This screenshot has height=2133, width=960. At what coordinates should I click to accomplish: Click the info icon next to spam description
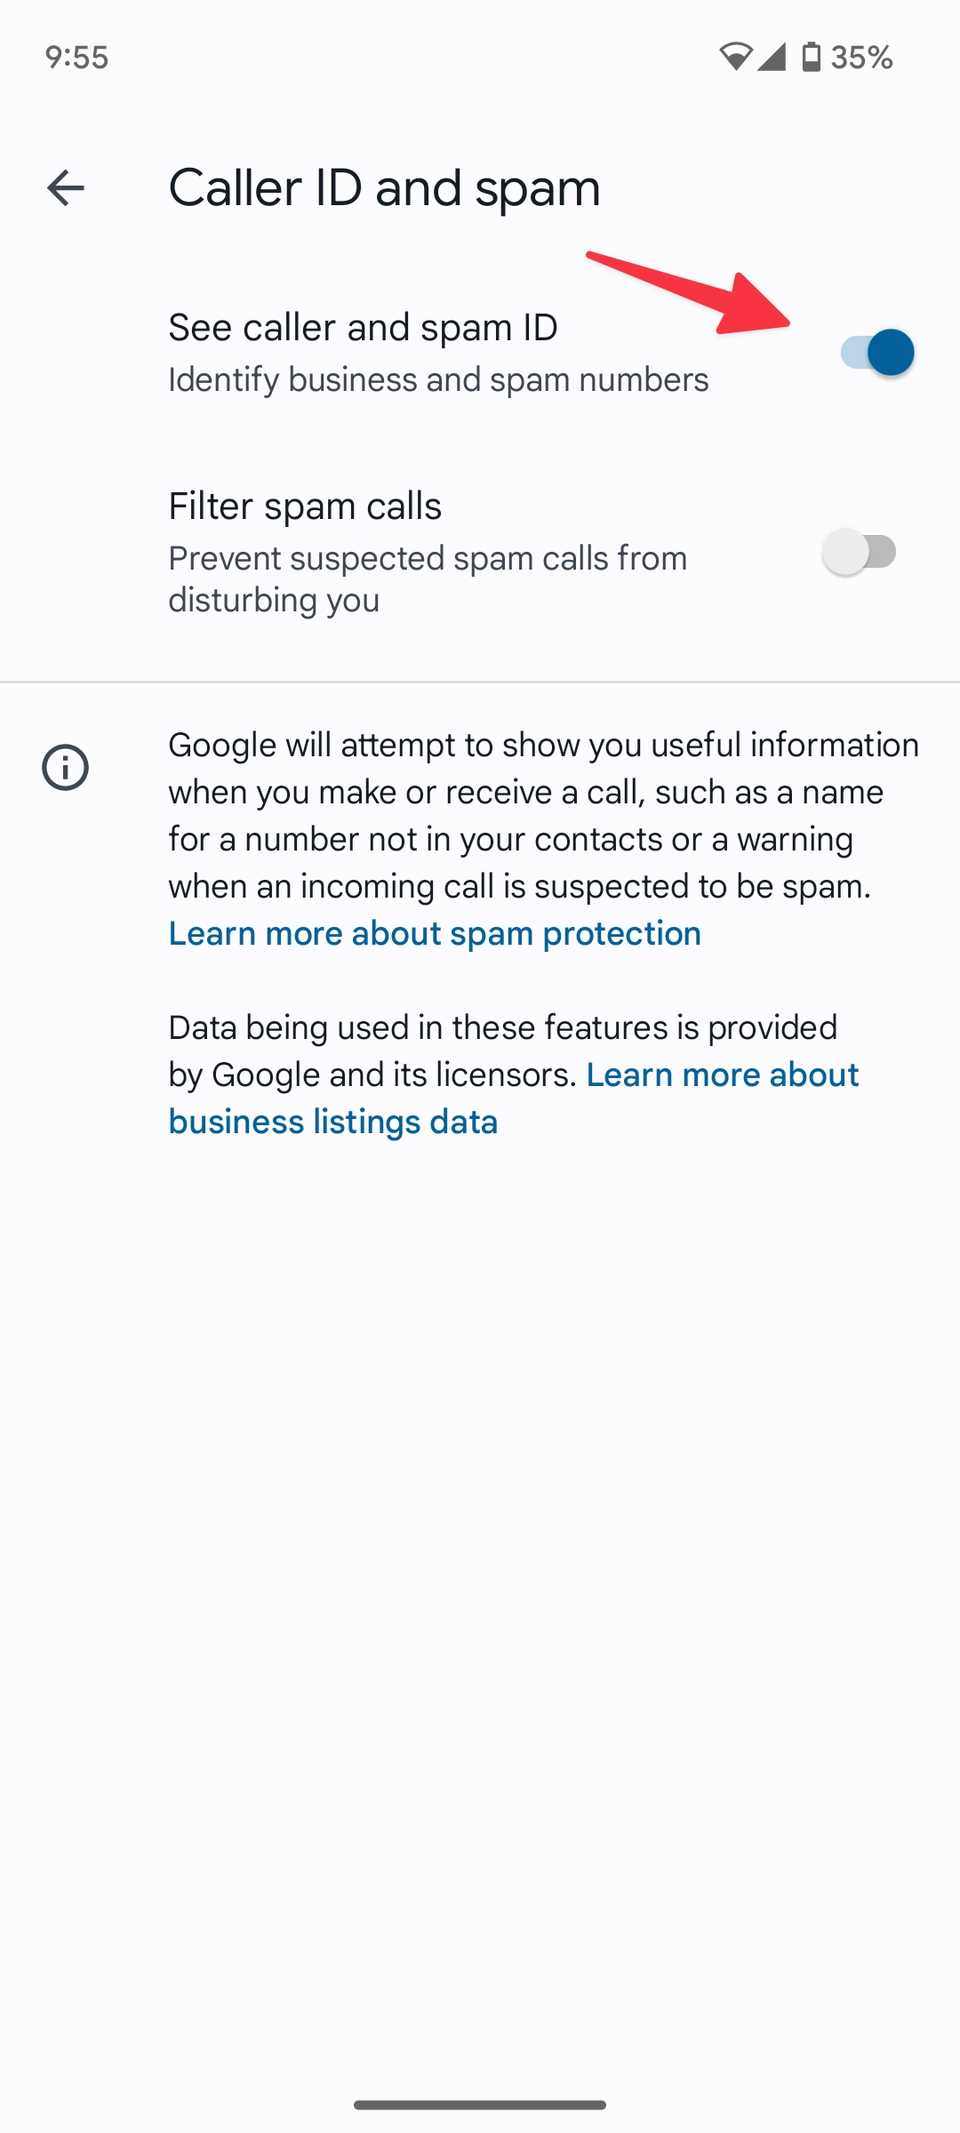pyautogui.click(x=65, y=767)
